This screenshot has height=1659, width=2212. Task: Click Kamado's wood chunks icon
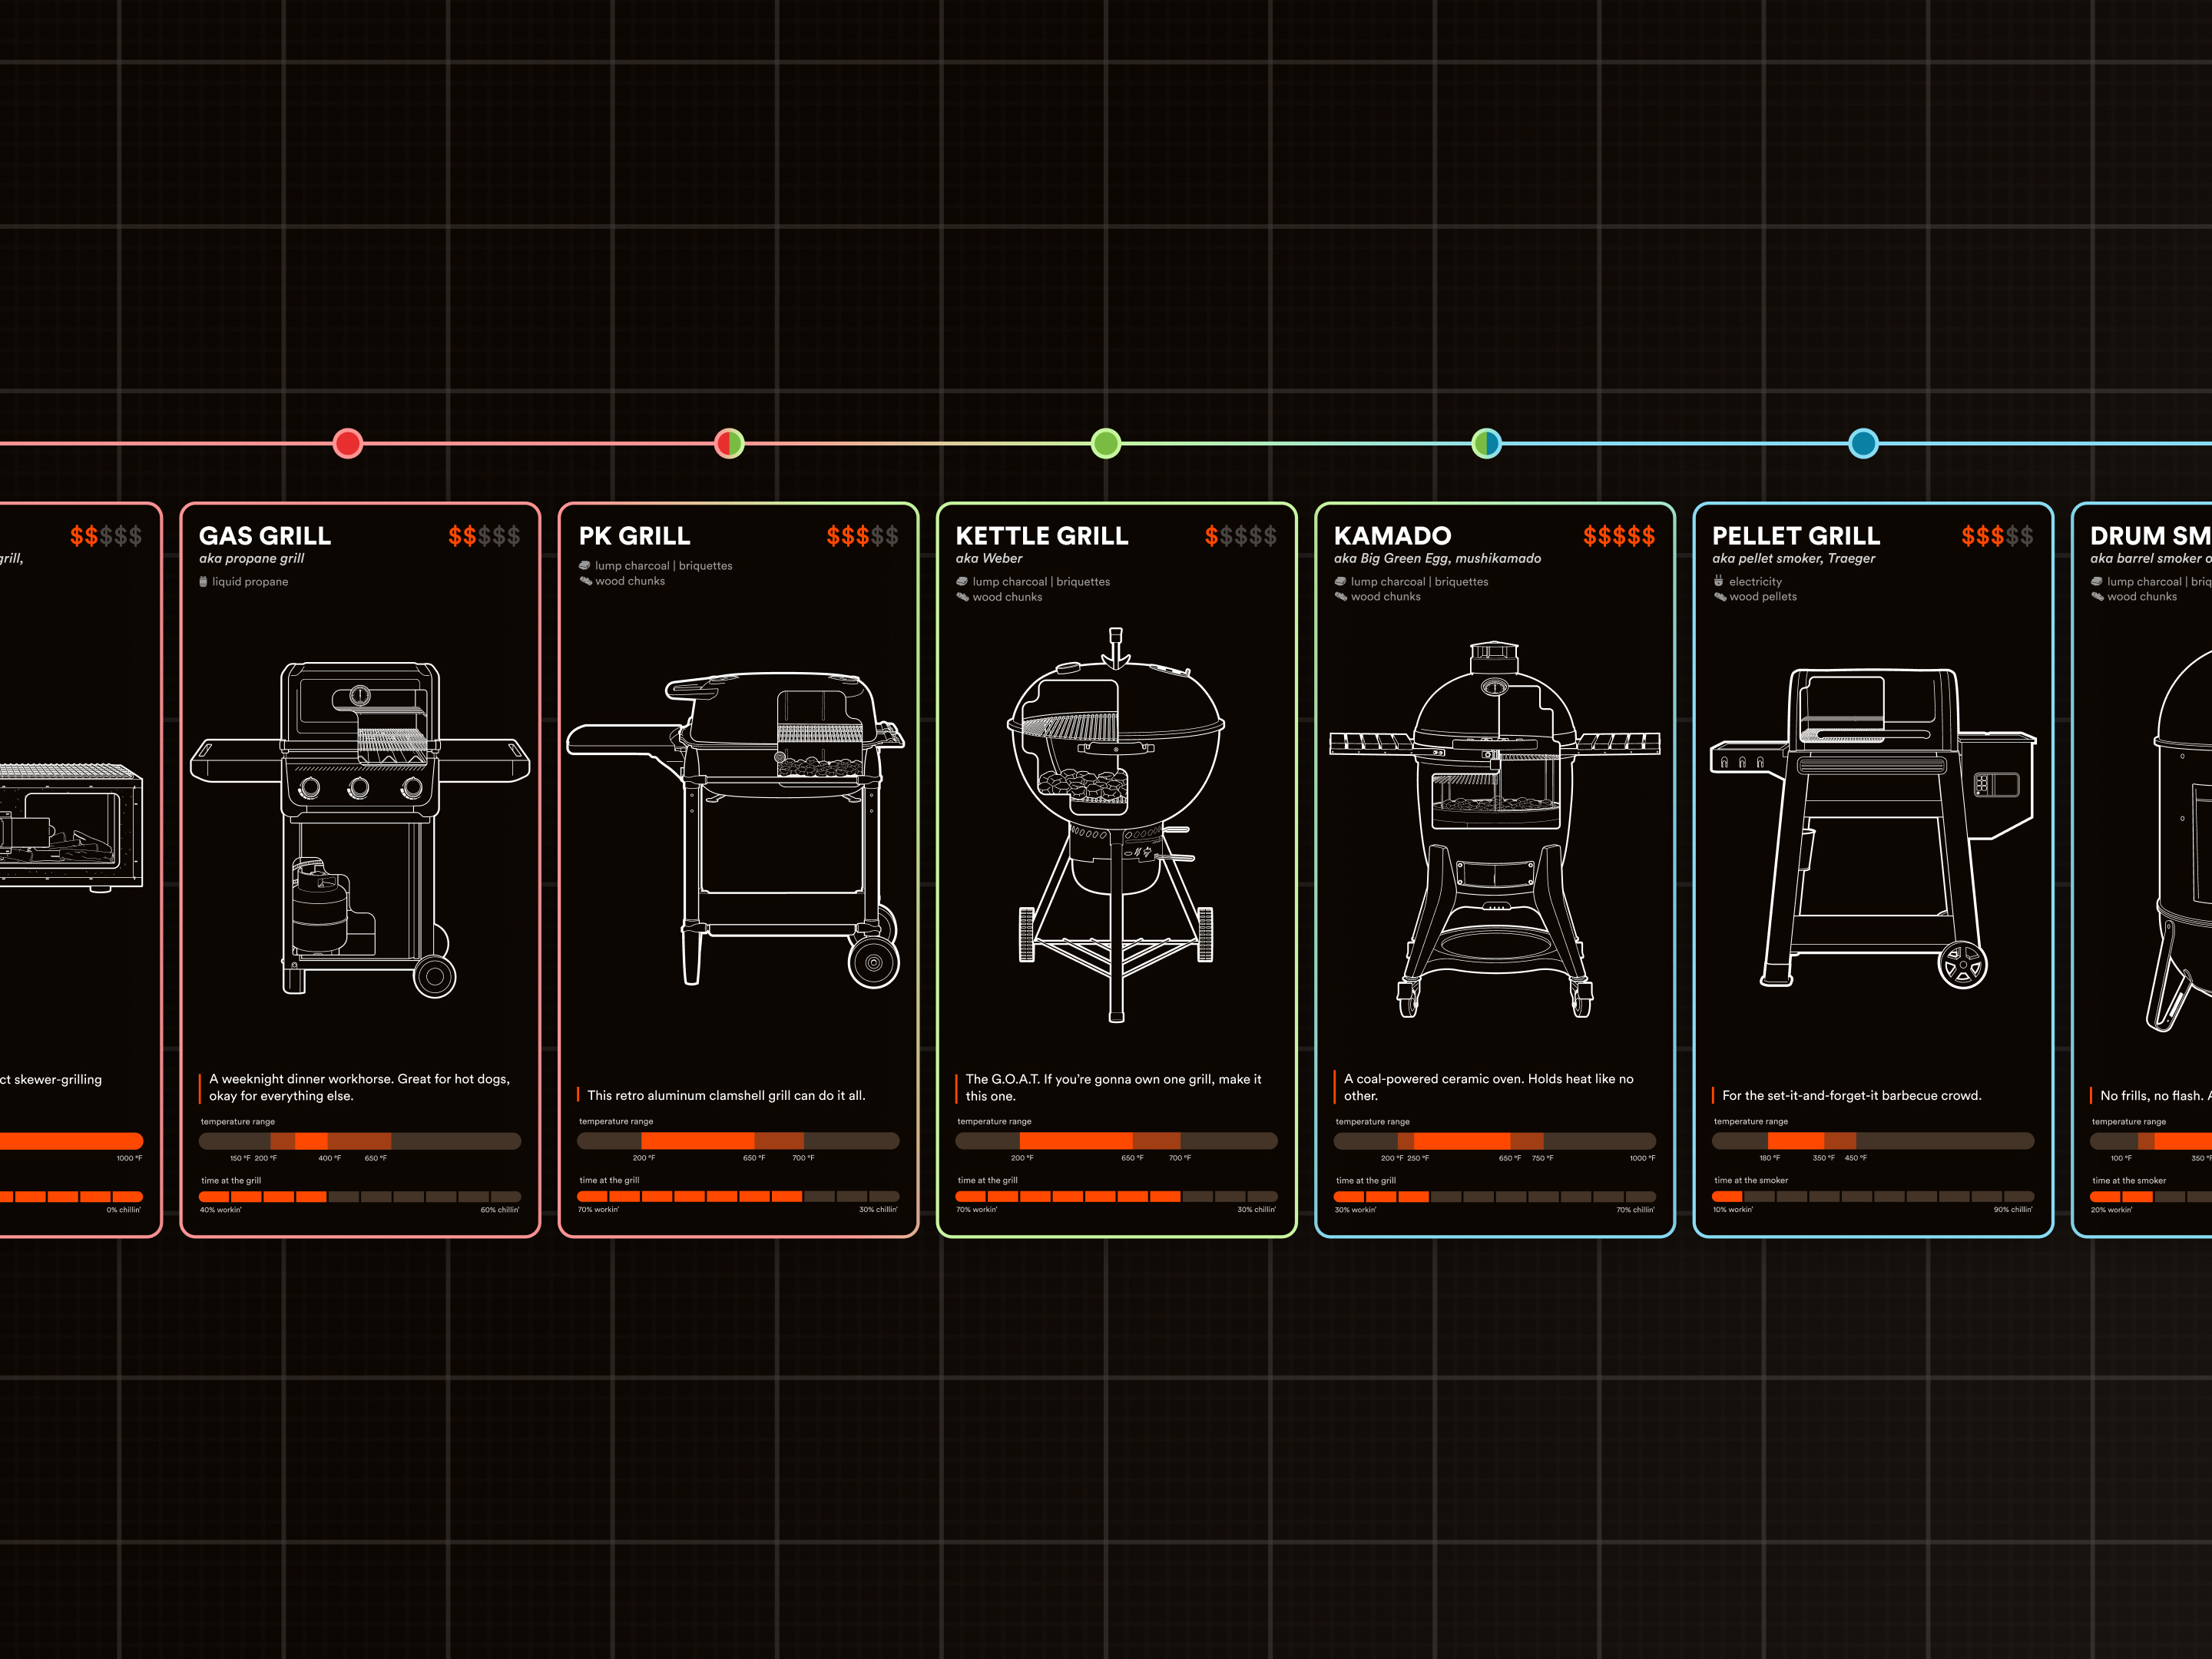1341,596
